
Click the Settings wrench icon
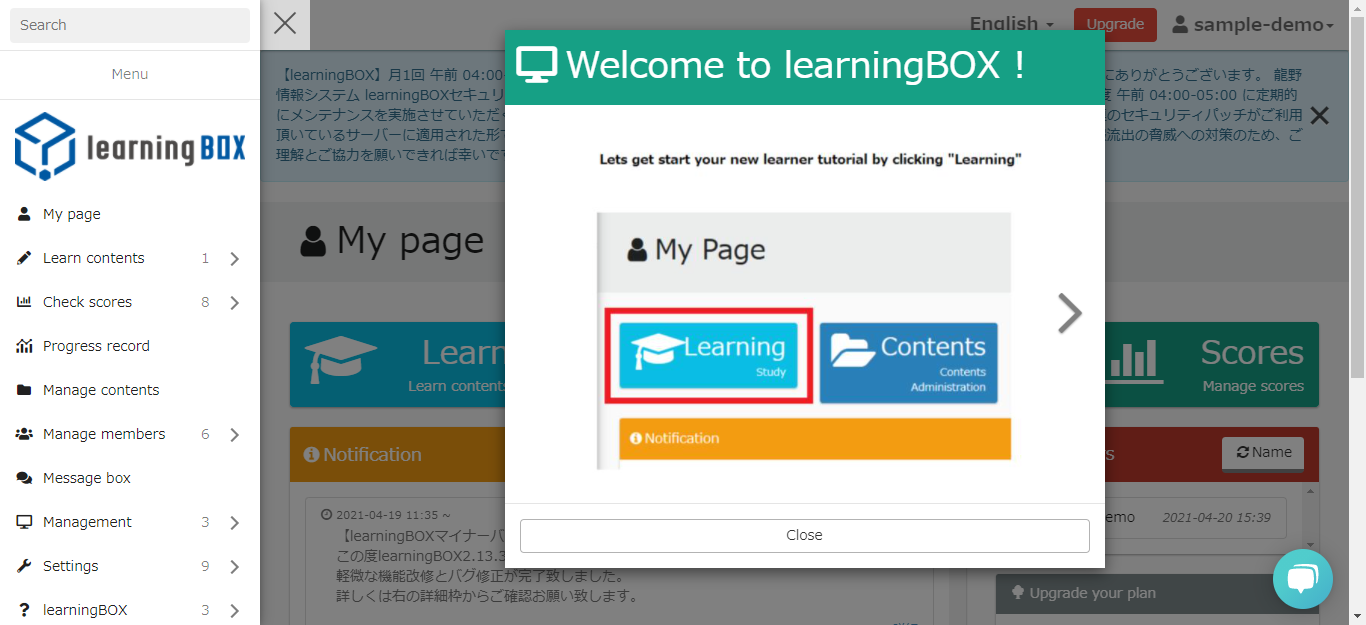24,566
